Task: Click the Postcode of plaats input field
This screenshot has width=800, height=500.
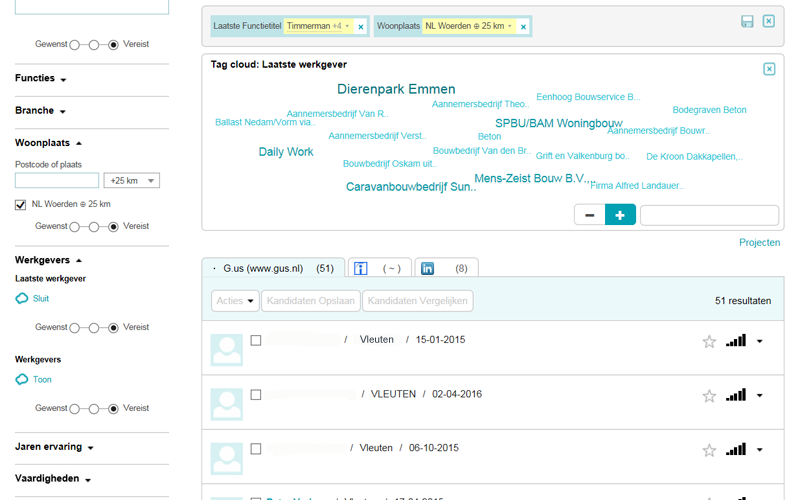Action: pyautogui.click(x=57, y=181)
